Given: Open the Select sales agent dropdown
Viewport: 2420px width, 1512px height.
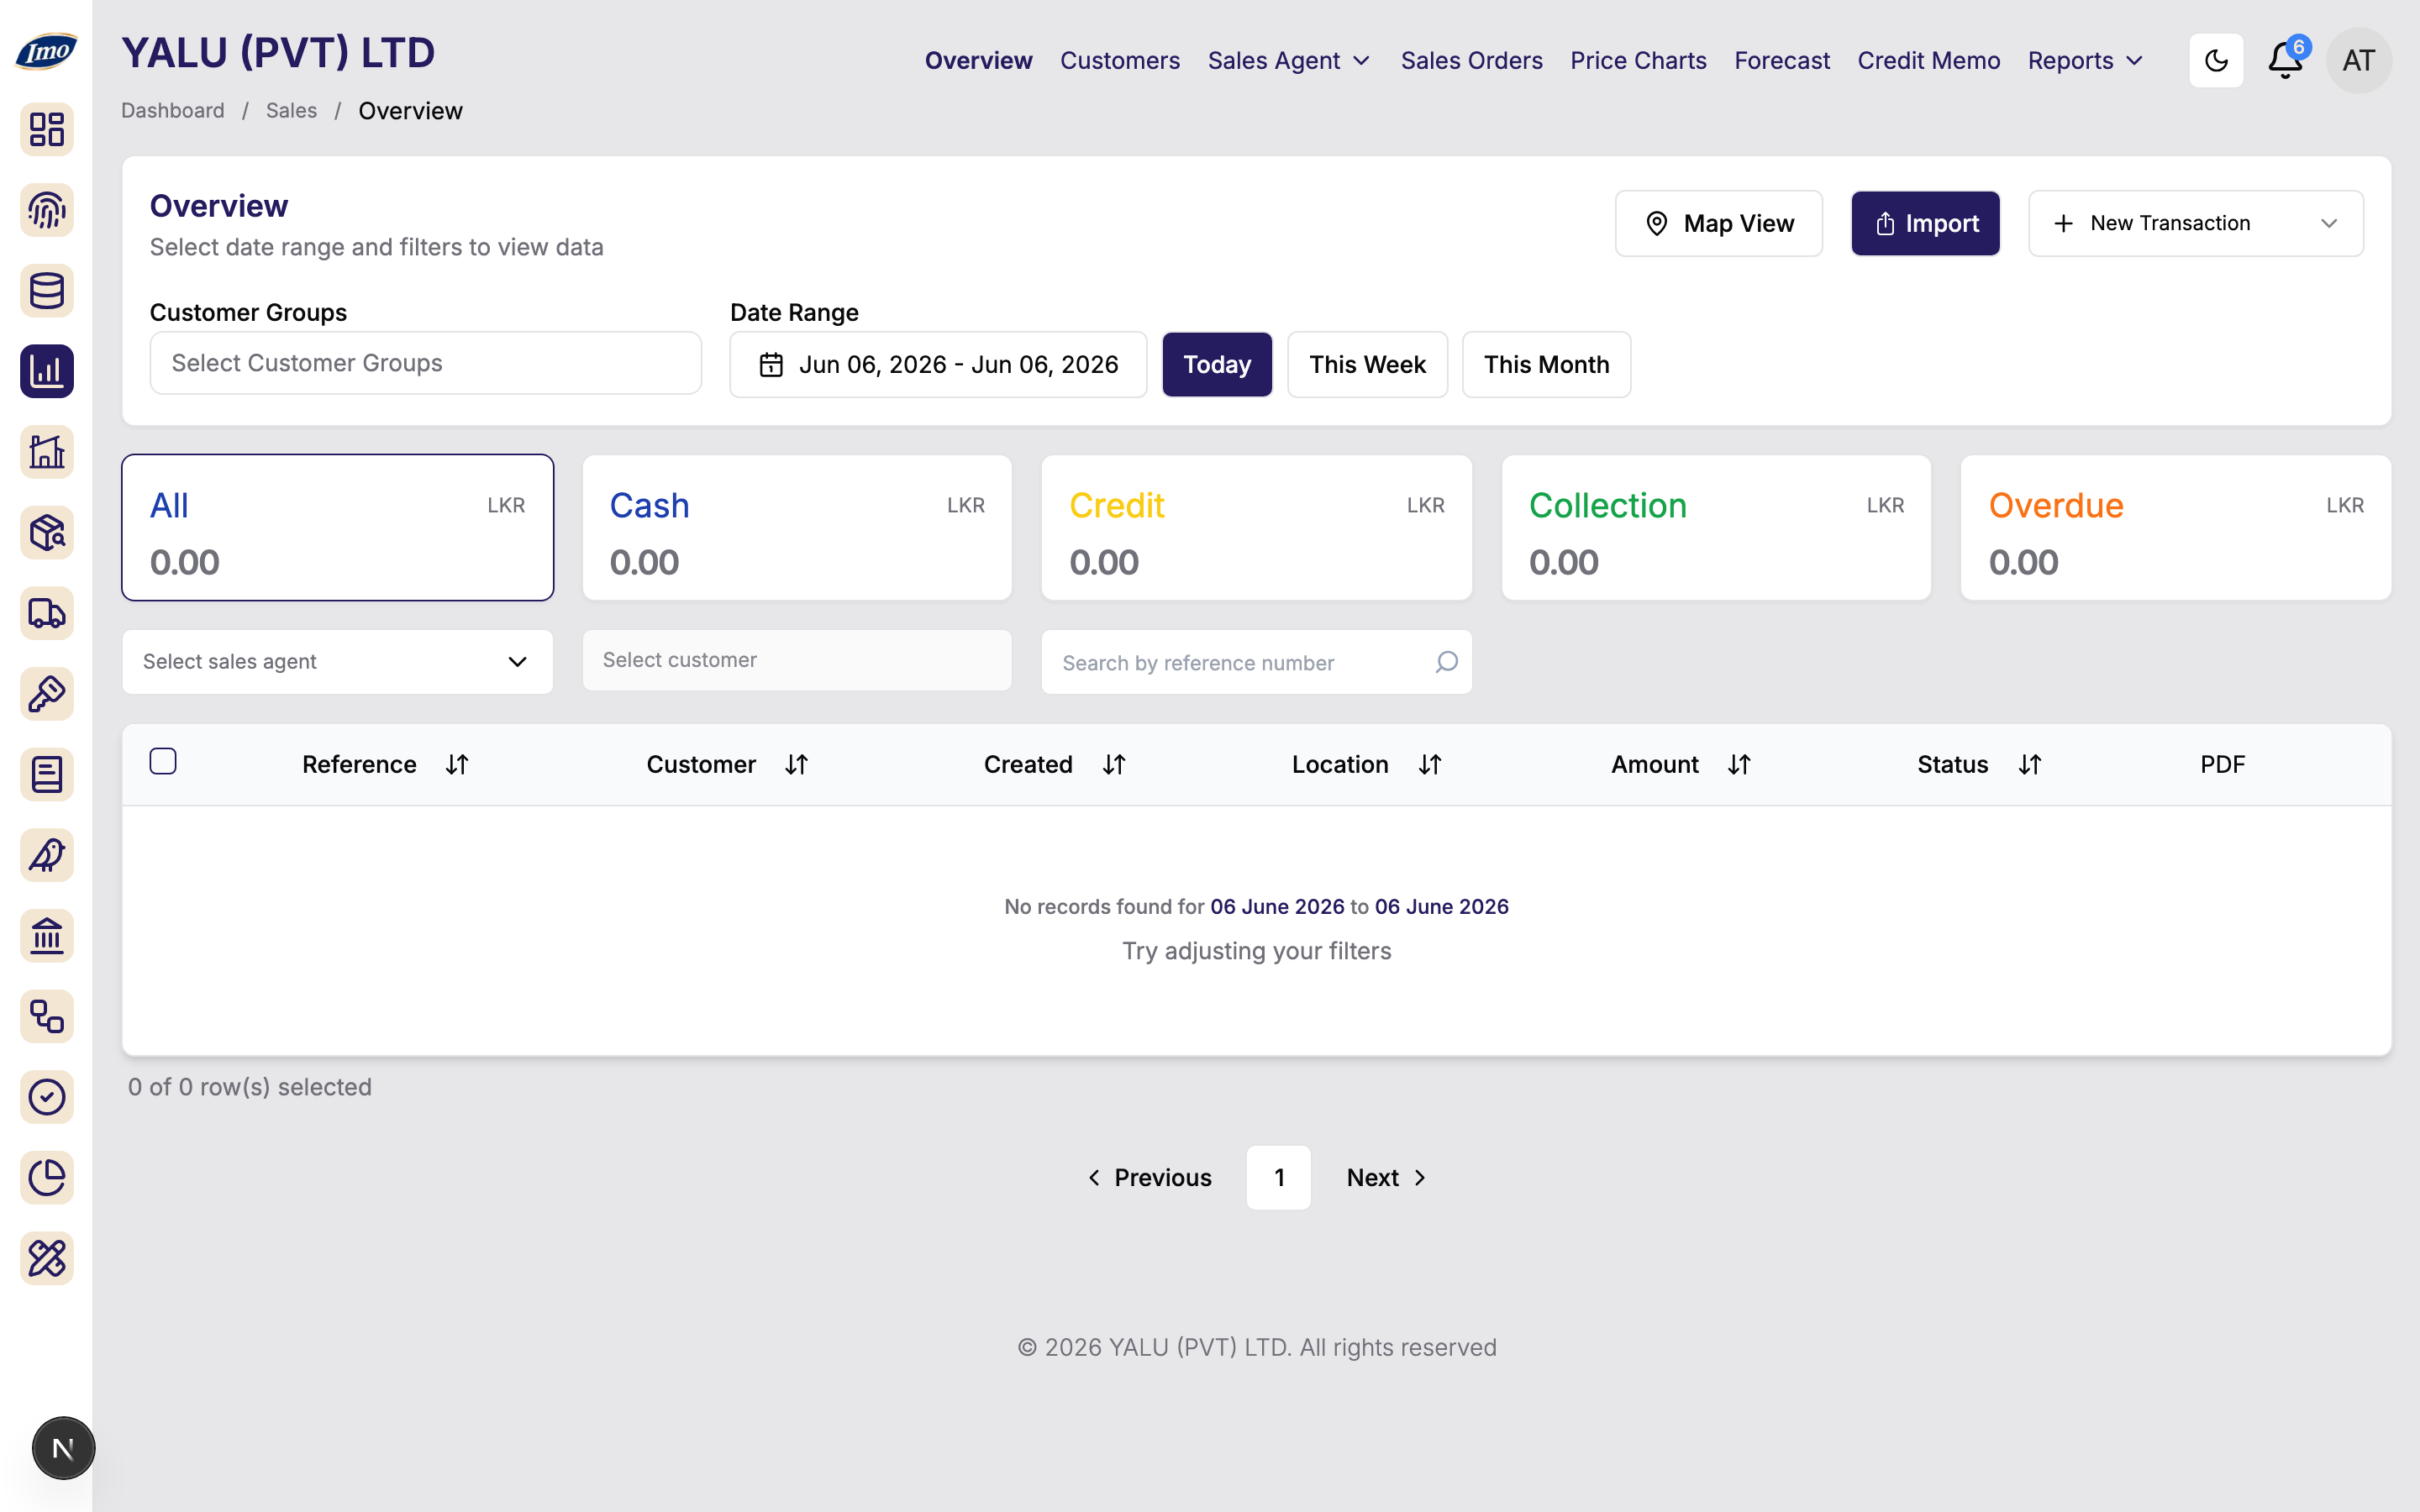Looking at the screenshot, I should pos(337,662).
